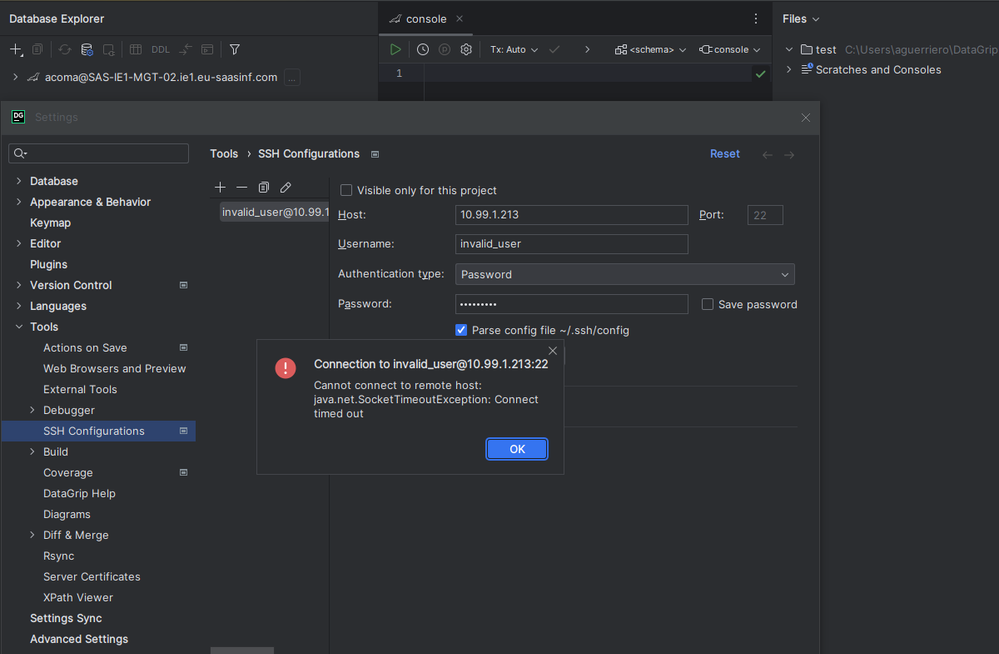Viewport: 999px width, 654px height.
Task: Open the Authentication type dropdown
Action: point(625,274)
